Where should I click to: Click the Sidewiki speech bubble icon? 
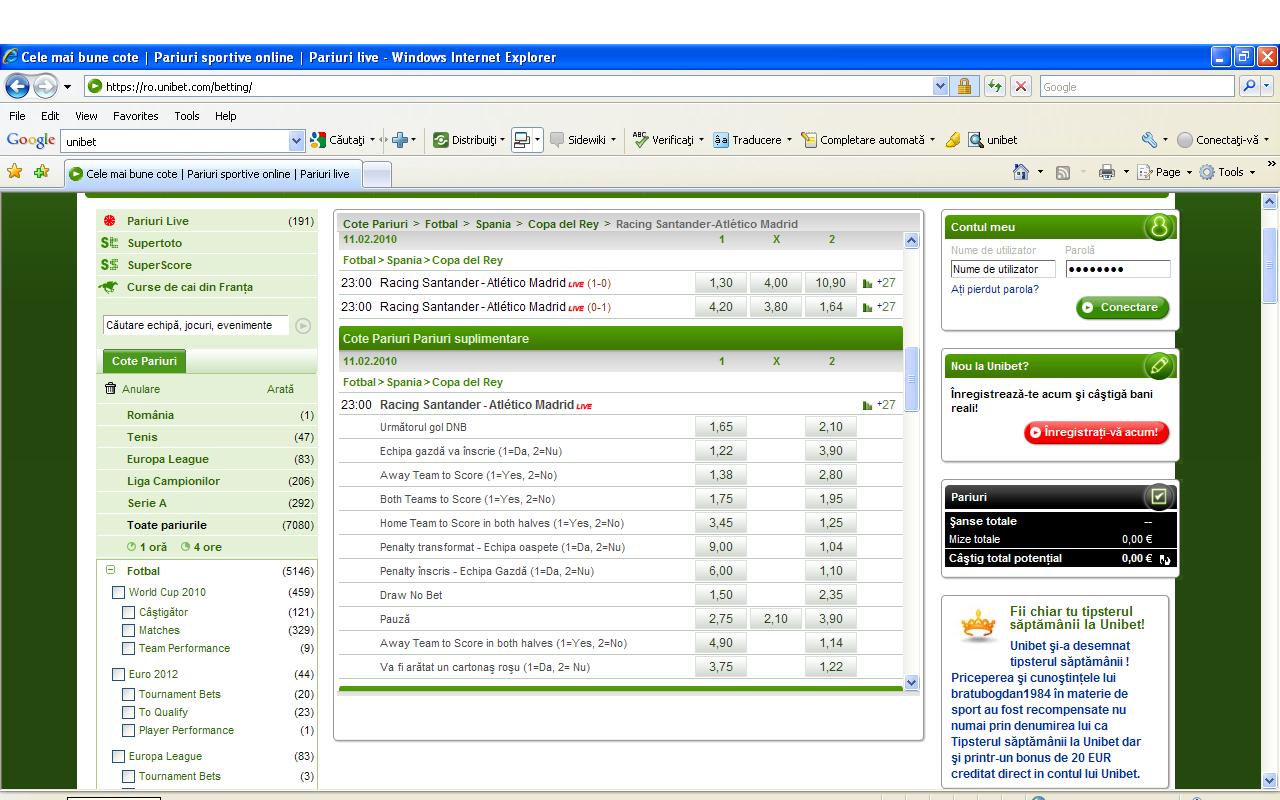(557, 140)
